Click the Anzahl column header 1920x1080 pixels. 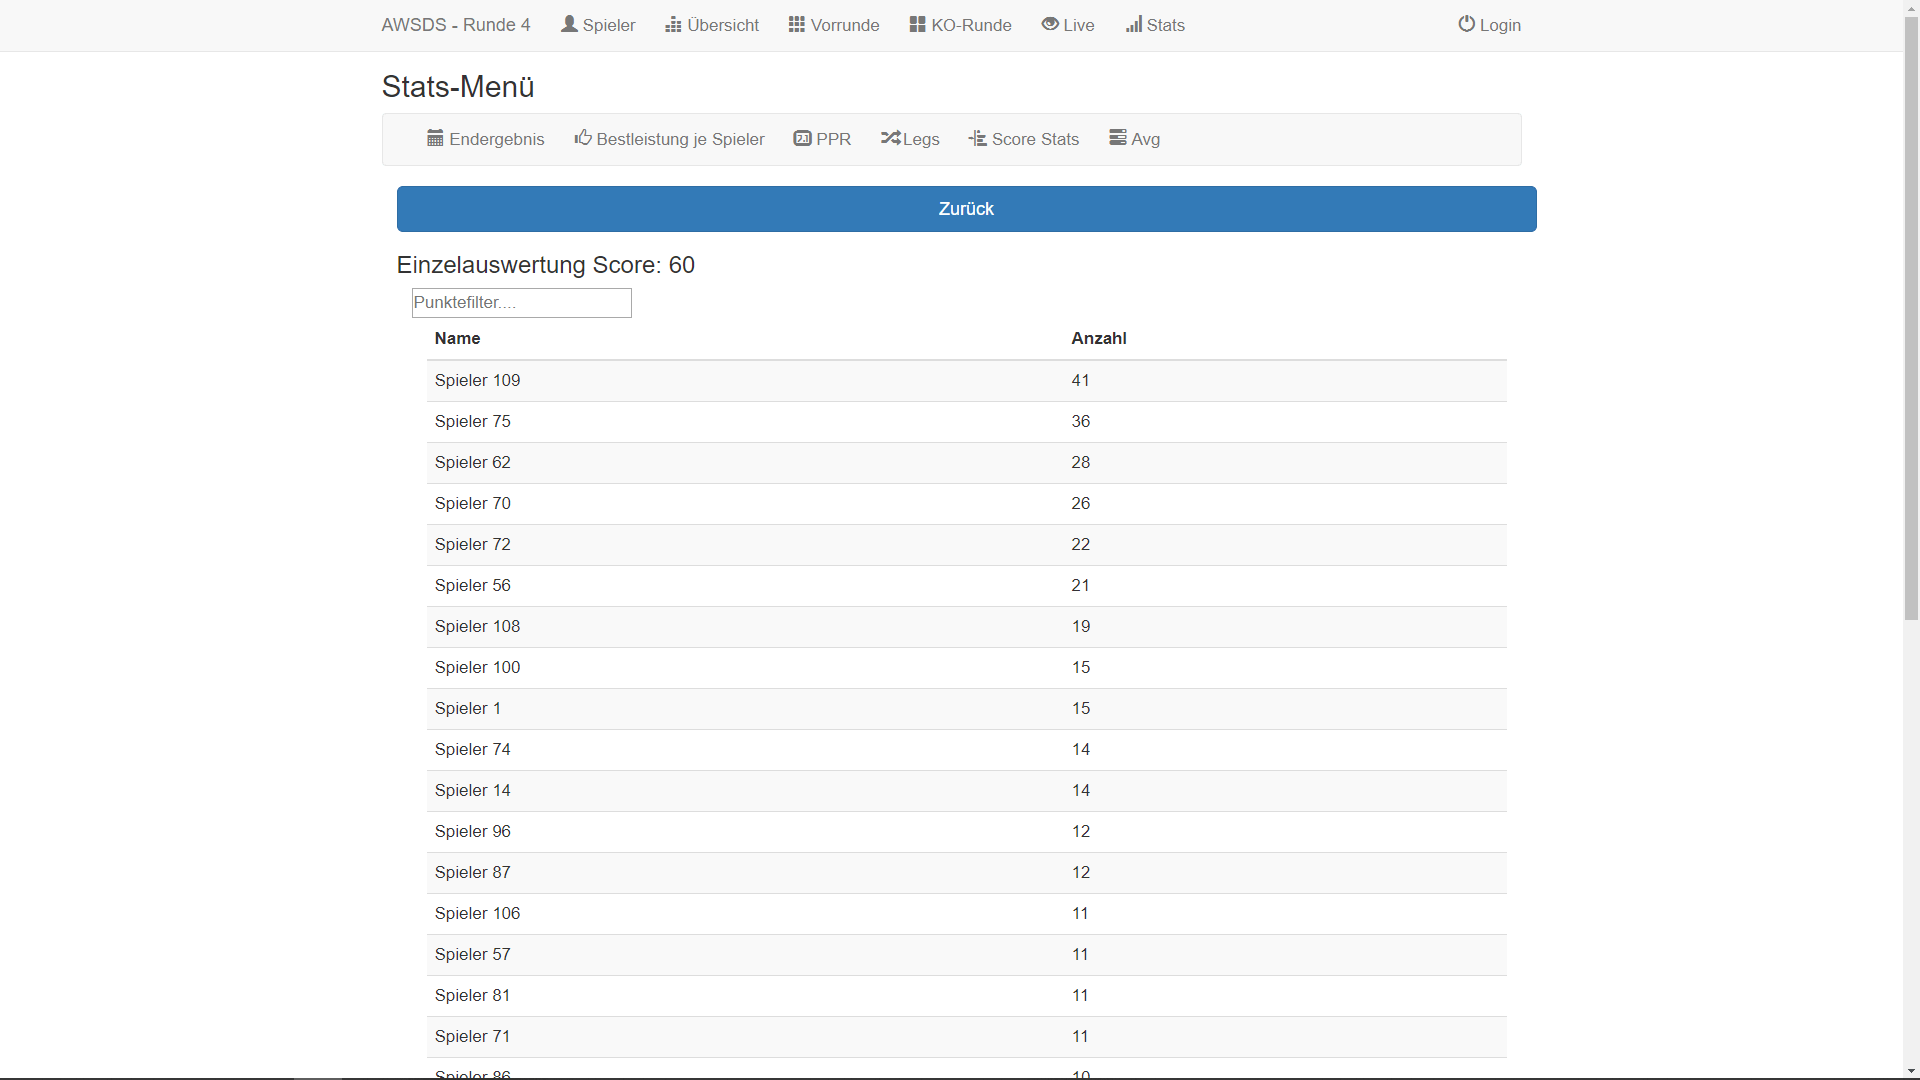click(1098, 339)
